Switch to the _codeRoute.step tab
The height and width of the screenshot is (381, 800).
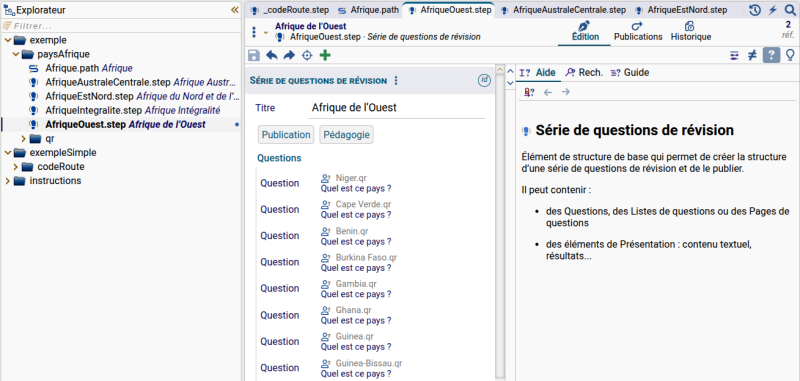tap(290, 10)
